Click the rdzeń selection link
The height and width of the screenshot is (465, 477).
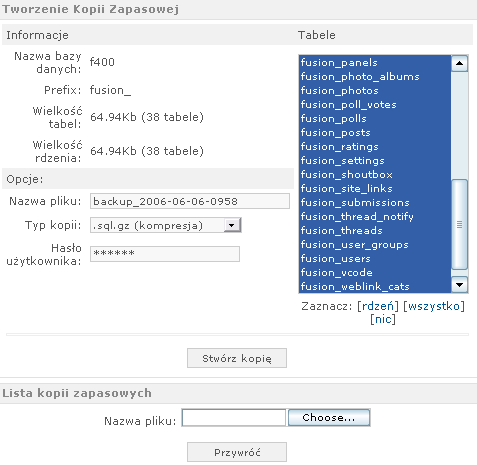point(378,306)
